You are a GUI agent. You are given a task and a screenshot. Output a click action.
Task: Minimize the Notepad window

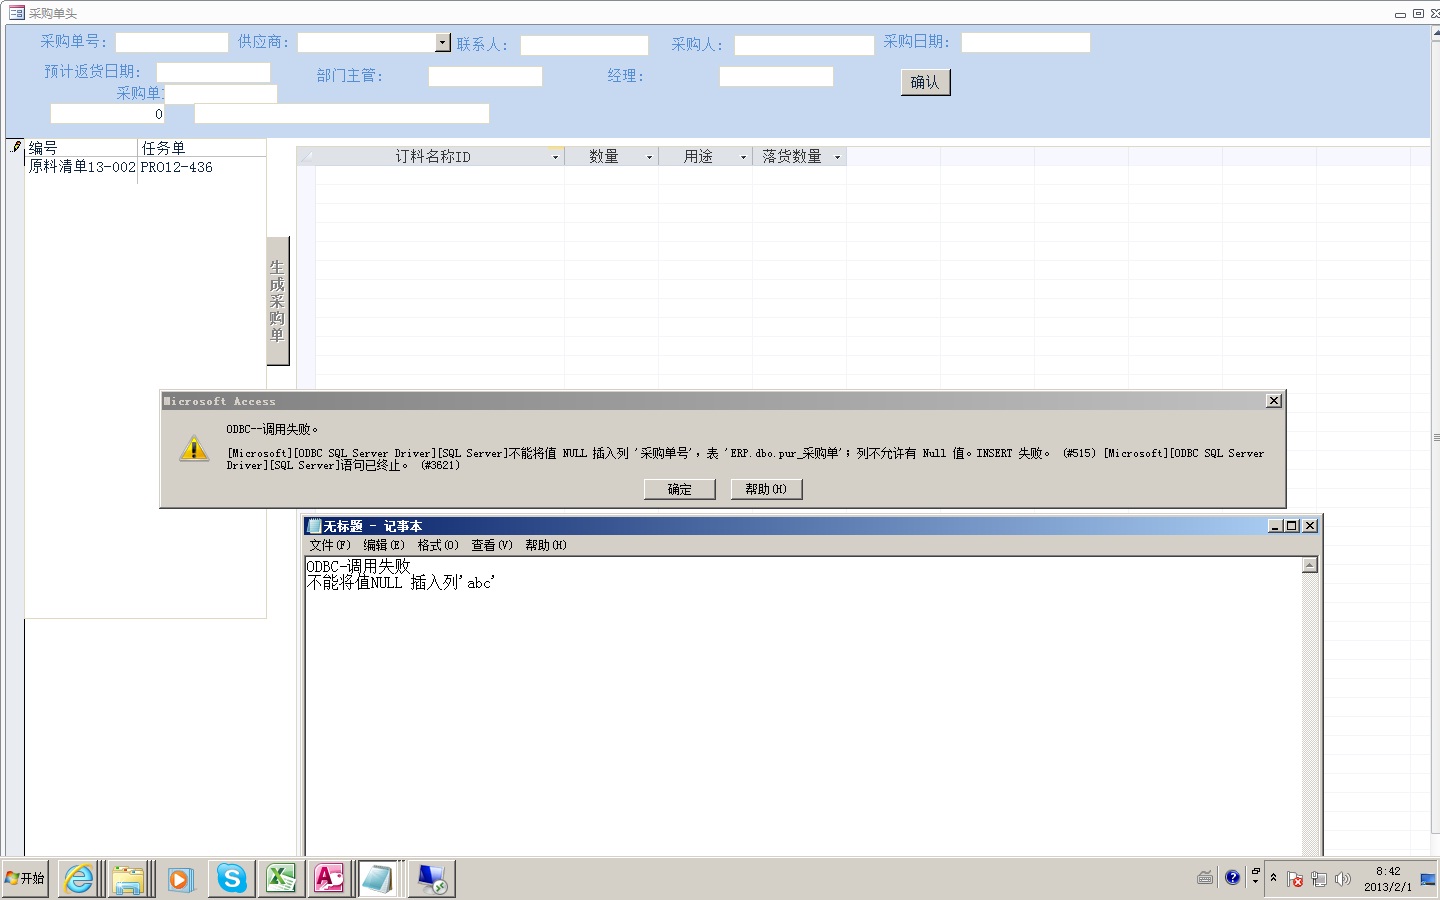[x=1275, y=526]
